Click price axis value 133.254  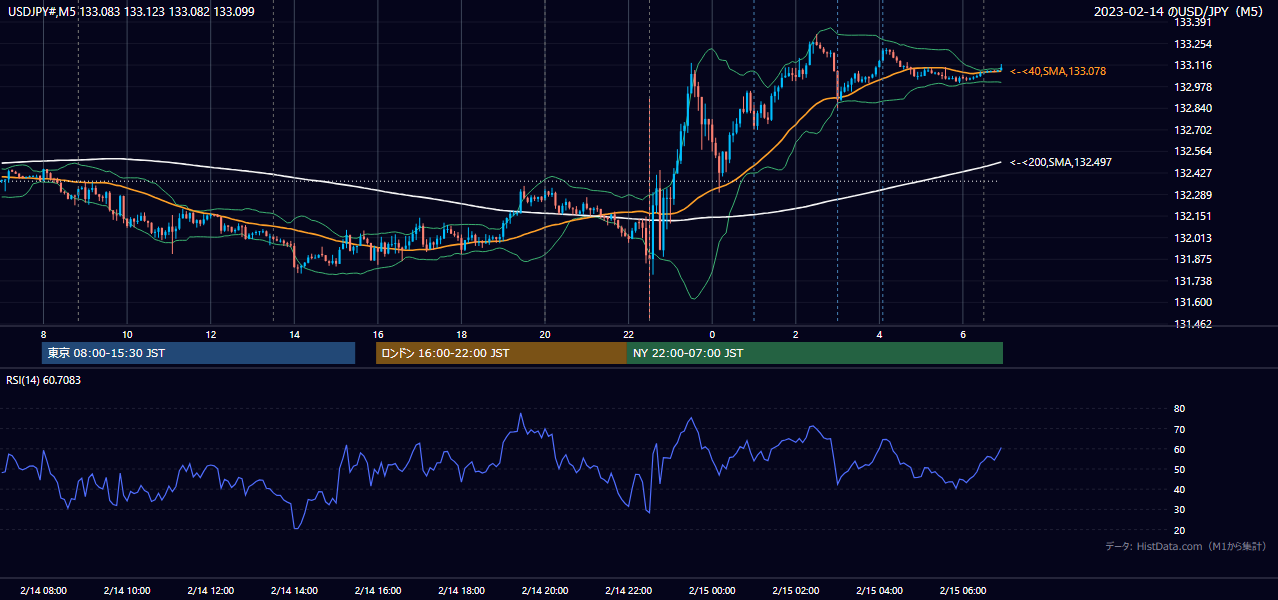(x=1193, y=44)
